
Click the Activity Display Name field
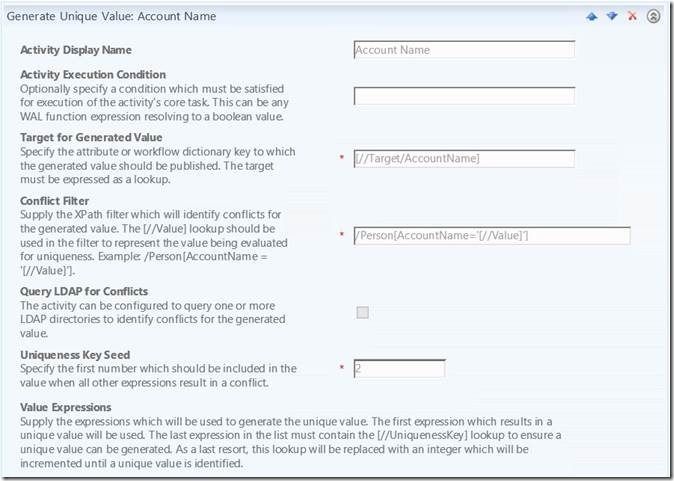pos(464,50)
